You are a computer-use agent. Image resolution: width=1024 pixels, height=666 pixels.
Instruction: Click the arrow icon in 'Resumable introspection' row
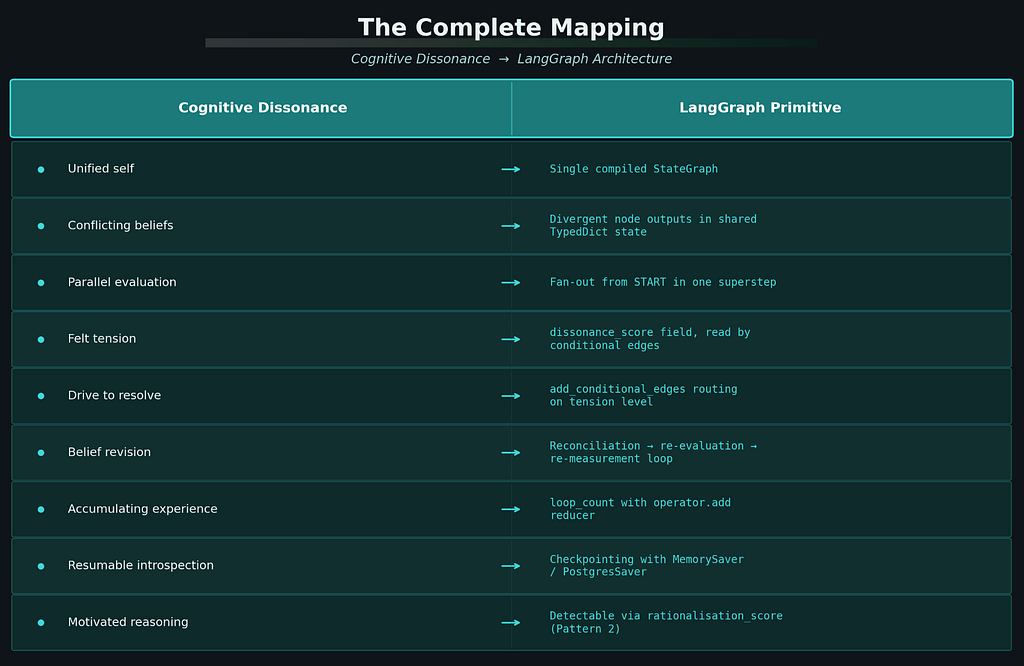(511, 566)
